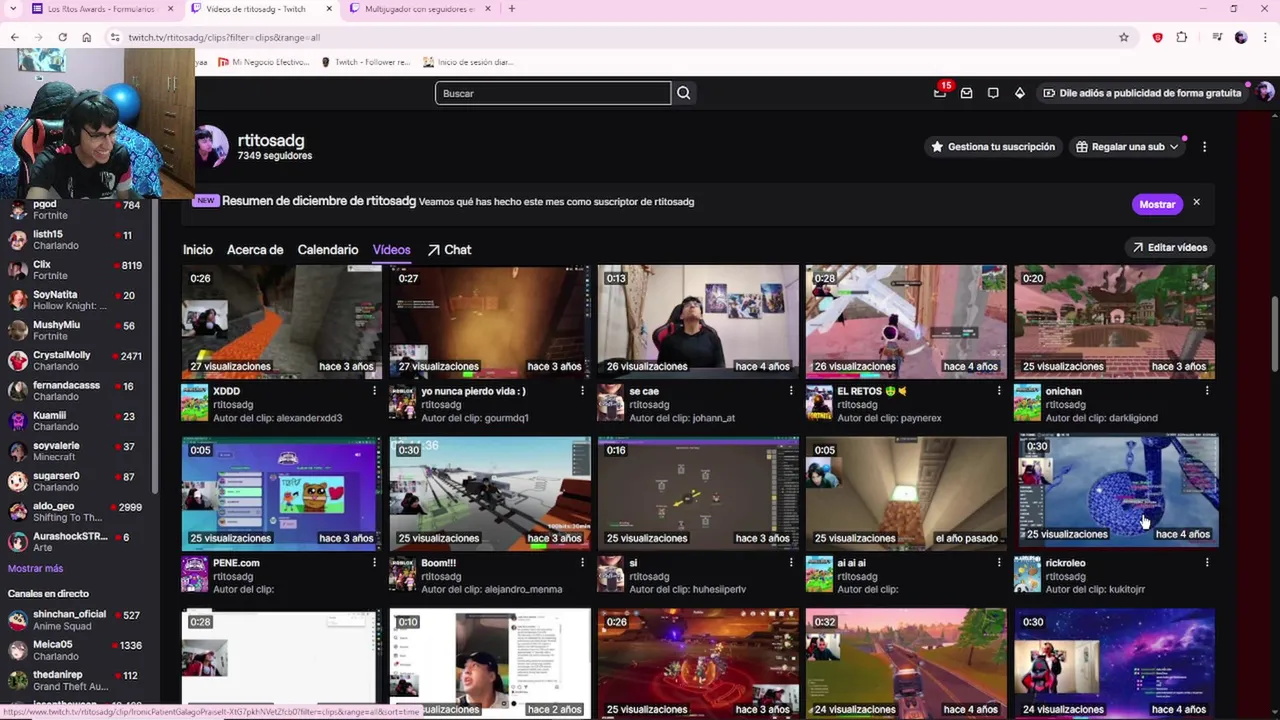The width and height of the screenshot is (1280, 720).
Task: Open options menu for rickroleo clip
Action: pos(1206,563)
